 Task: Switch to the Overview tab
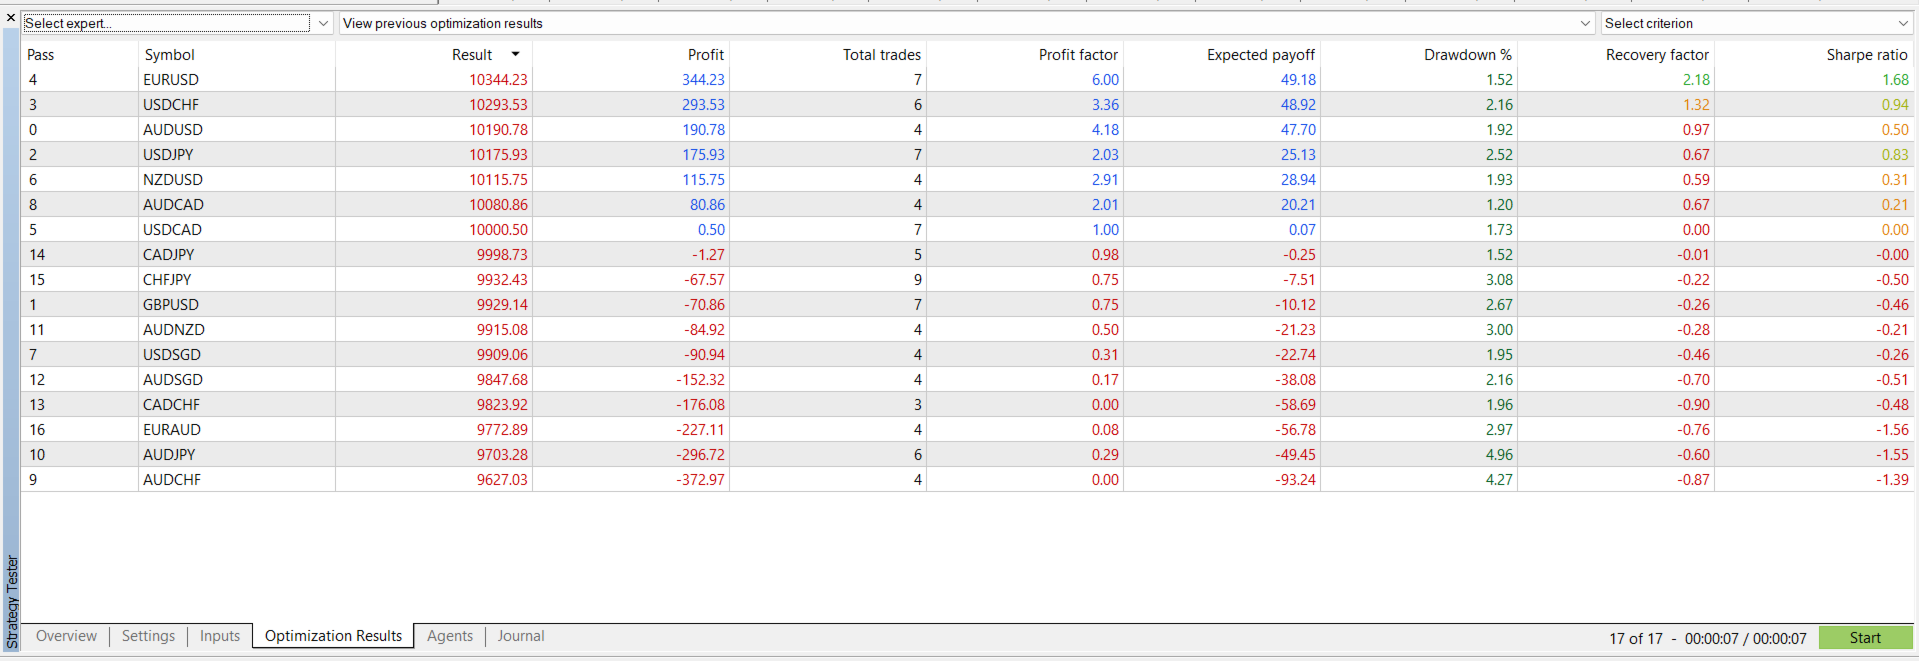click(x=66, y=636)
